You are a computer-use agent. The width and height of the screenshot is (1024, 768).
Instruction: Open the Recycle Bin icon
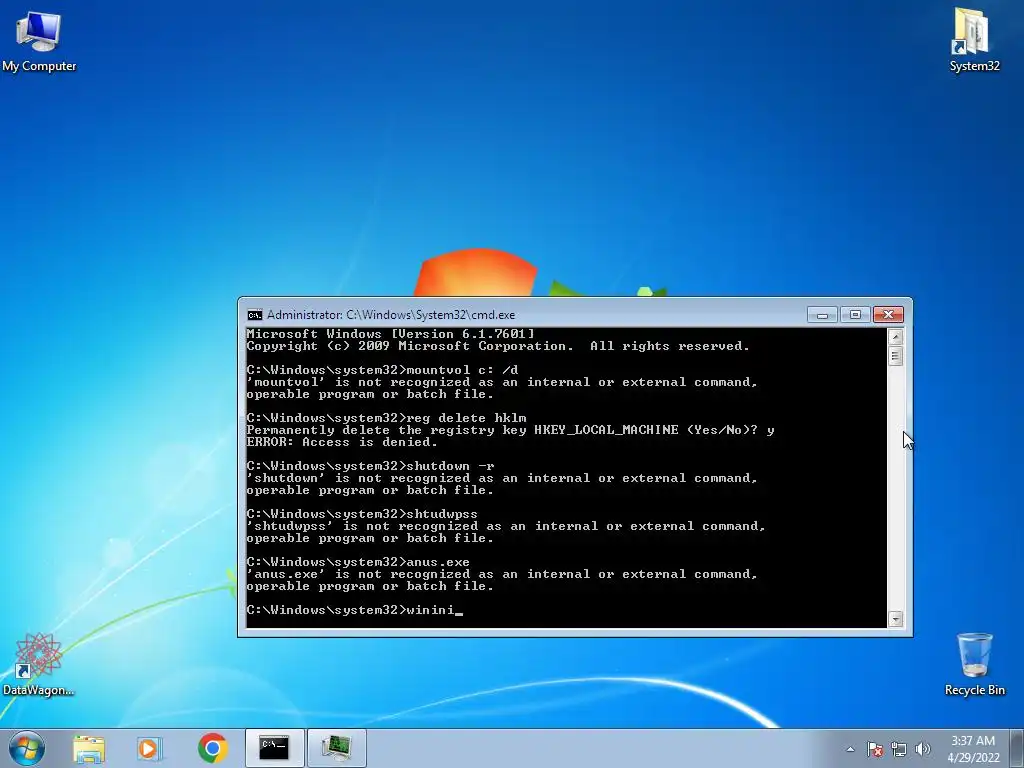(974, 664)
